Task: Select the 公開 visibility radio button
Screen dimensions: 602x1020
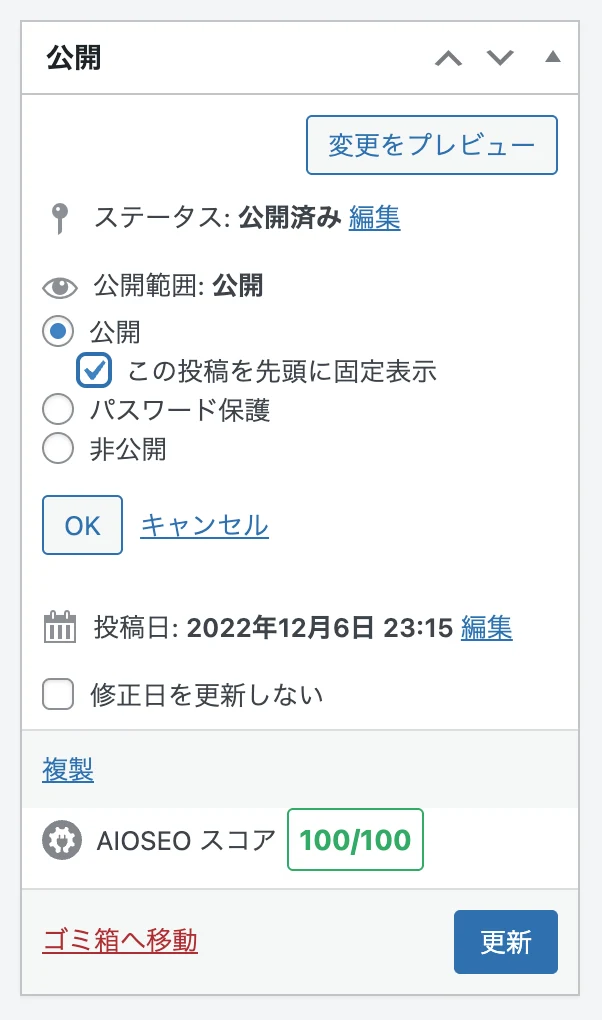Action: point(58,331)
